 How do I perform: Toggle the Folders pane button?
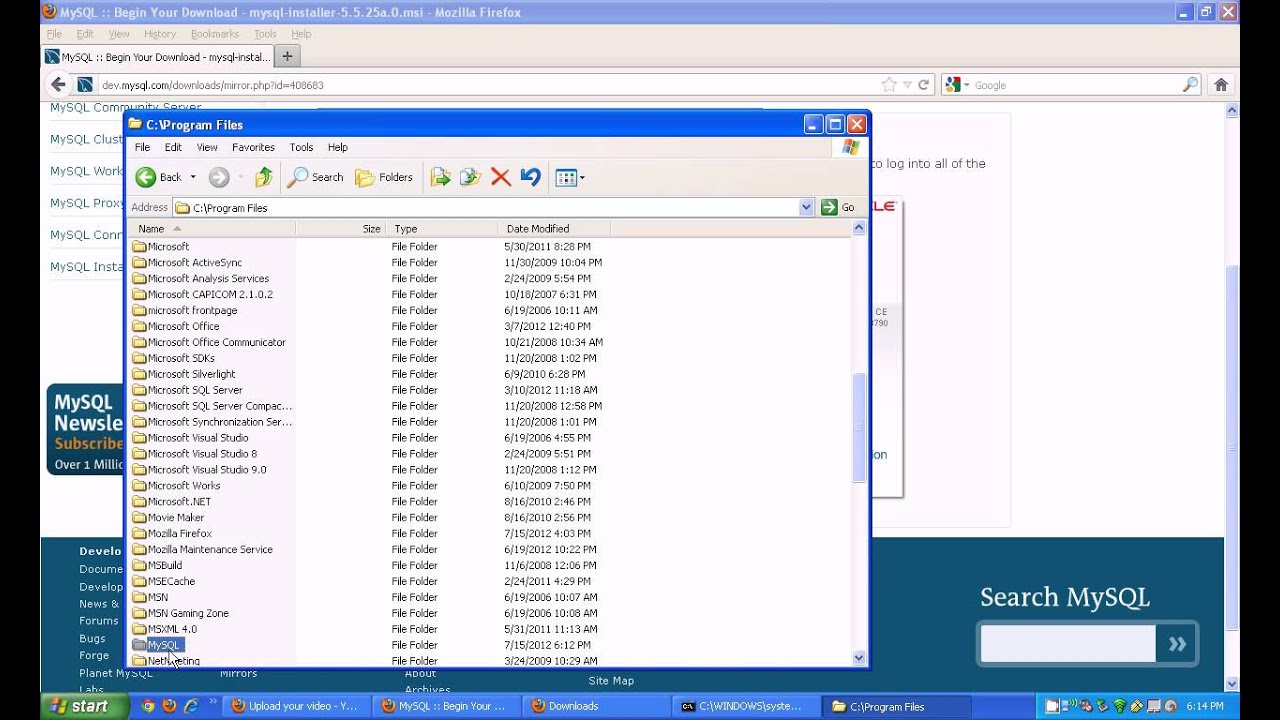pos(384,177)
